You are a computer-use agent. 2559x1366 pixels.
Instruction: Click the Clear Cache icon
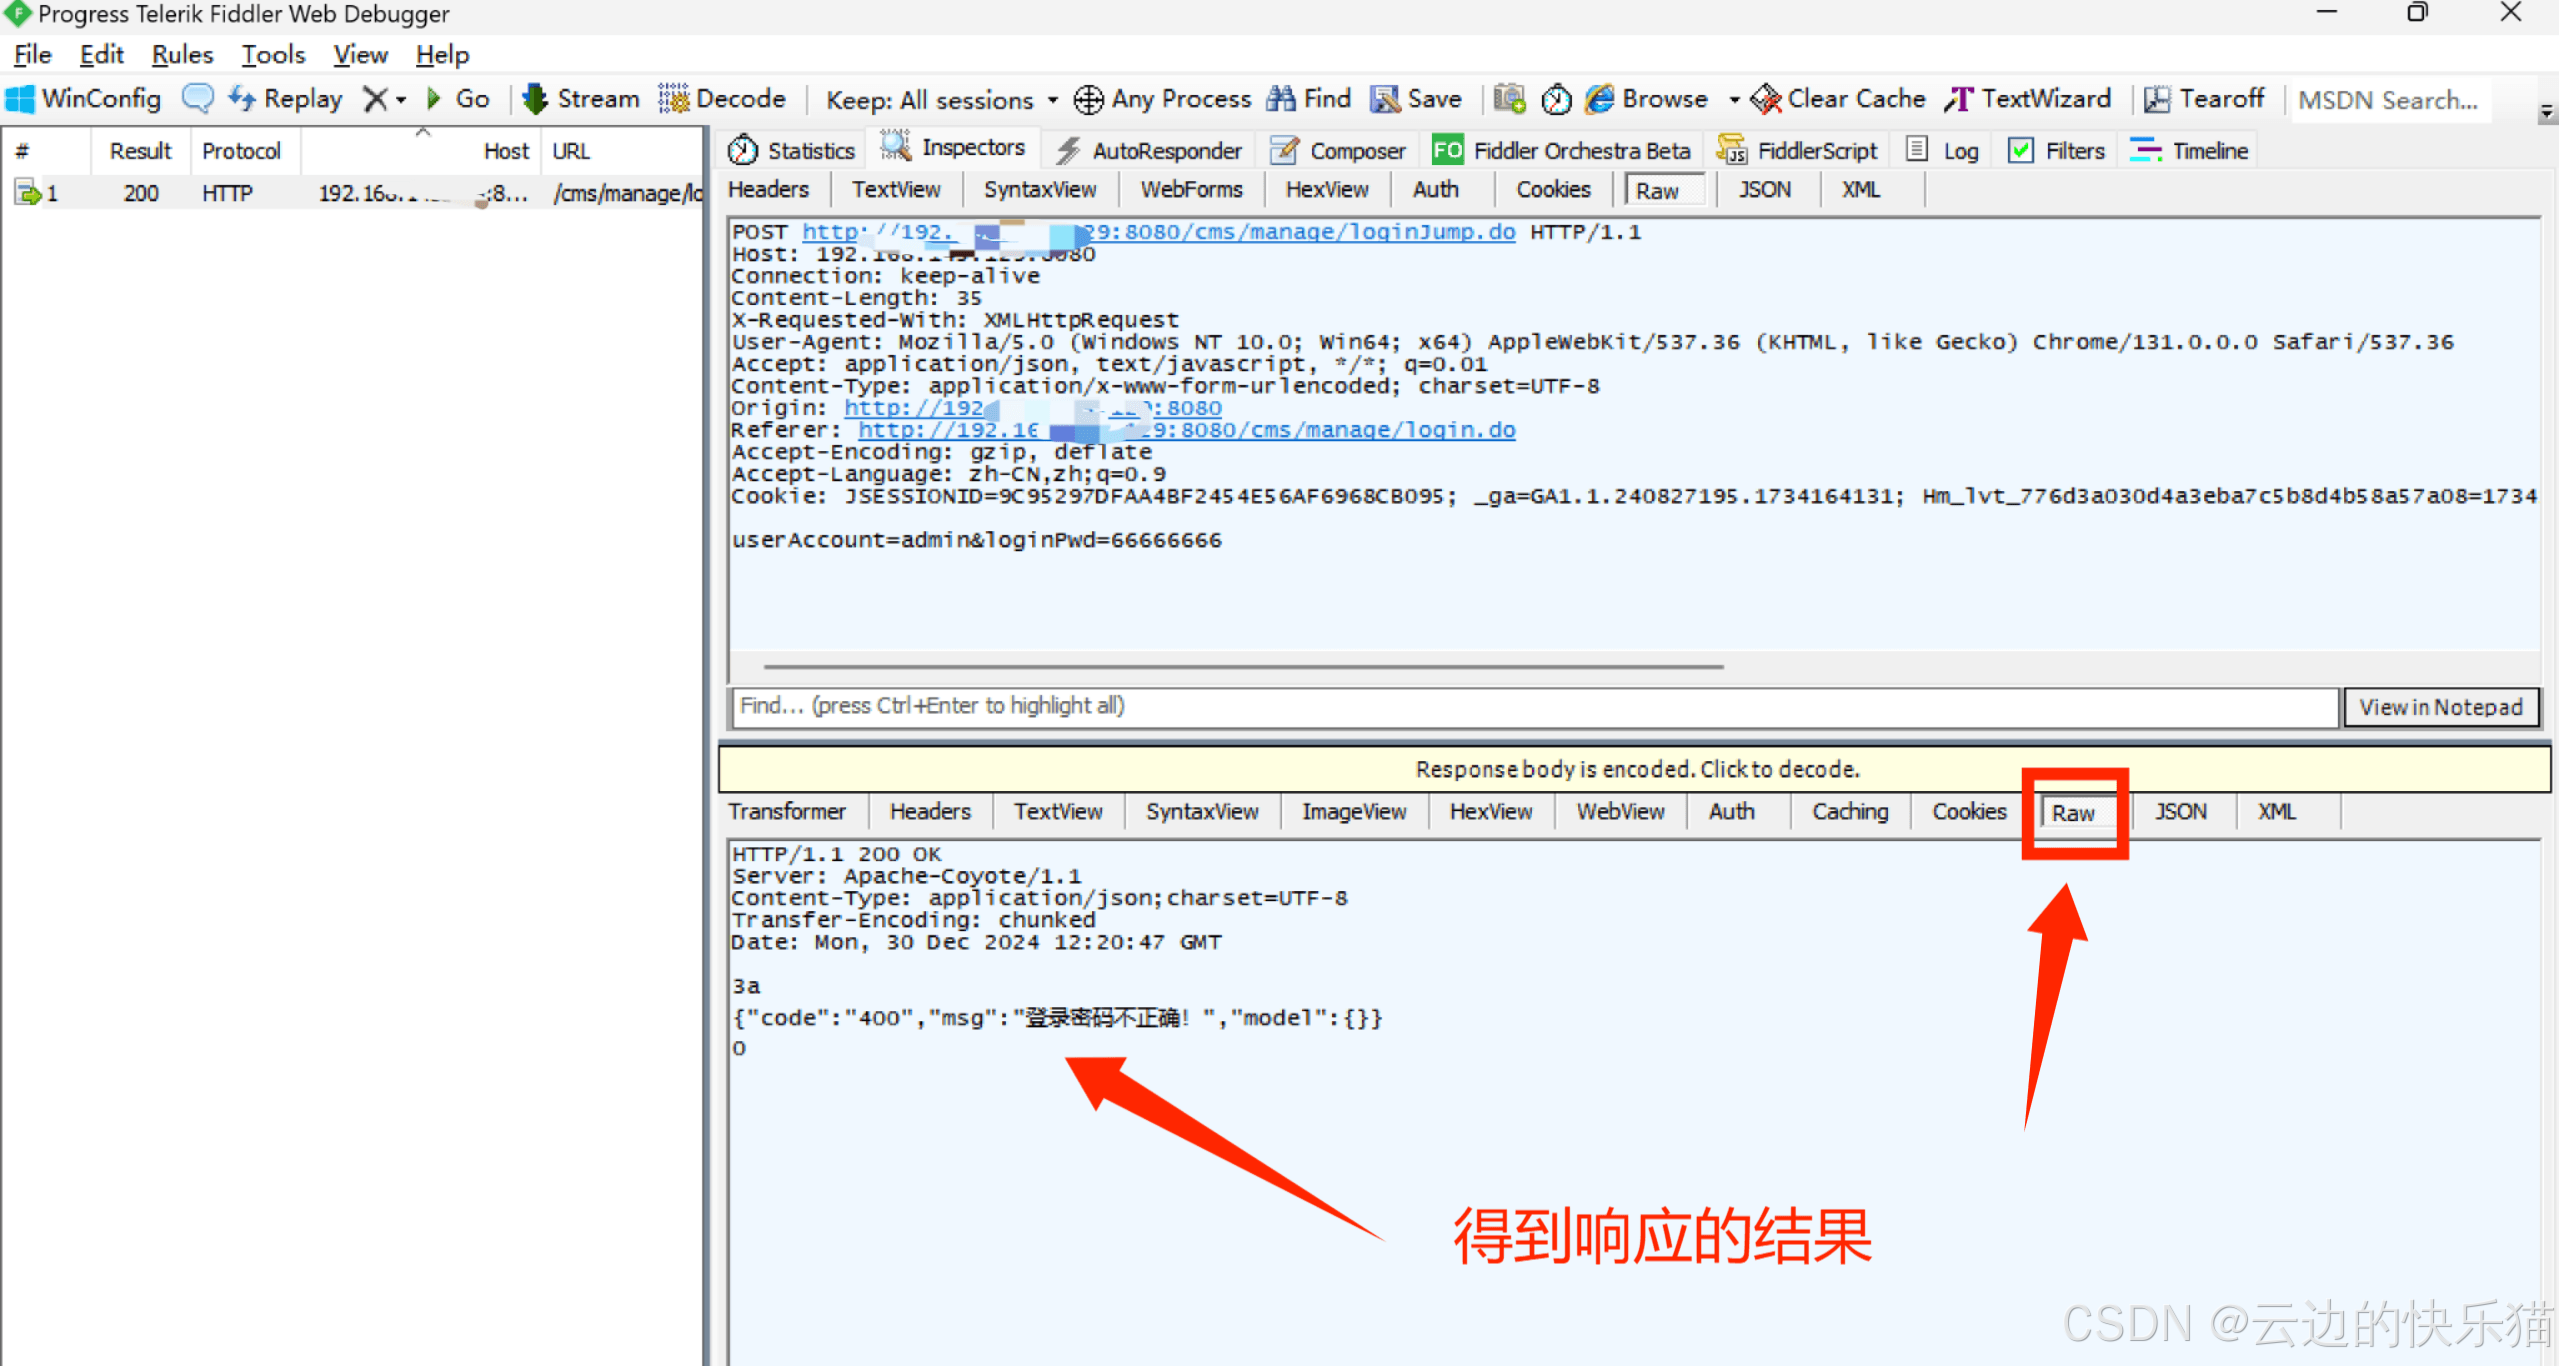(x=1767, y=98)
